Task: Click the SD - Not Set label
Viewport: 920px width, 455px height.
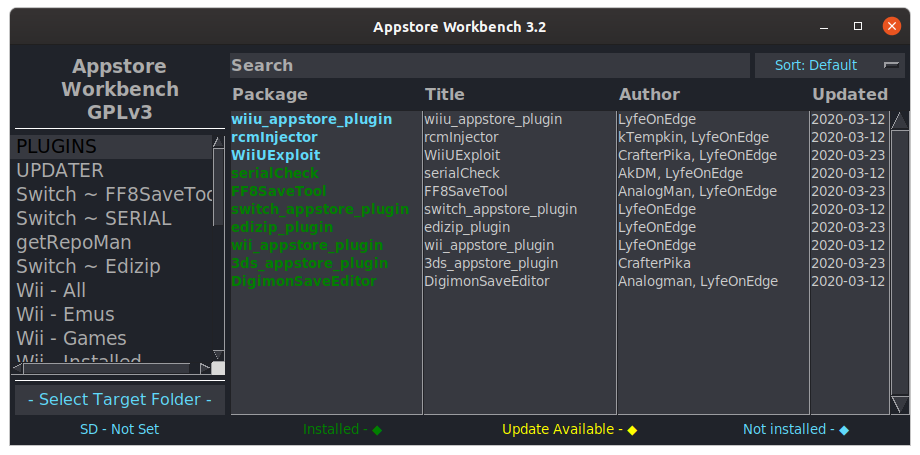Action: [120, 430]
